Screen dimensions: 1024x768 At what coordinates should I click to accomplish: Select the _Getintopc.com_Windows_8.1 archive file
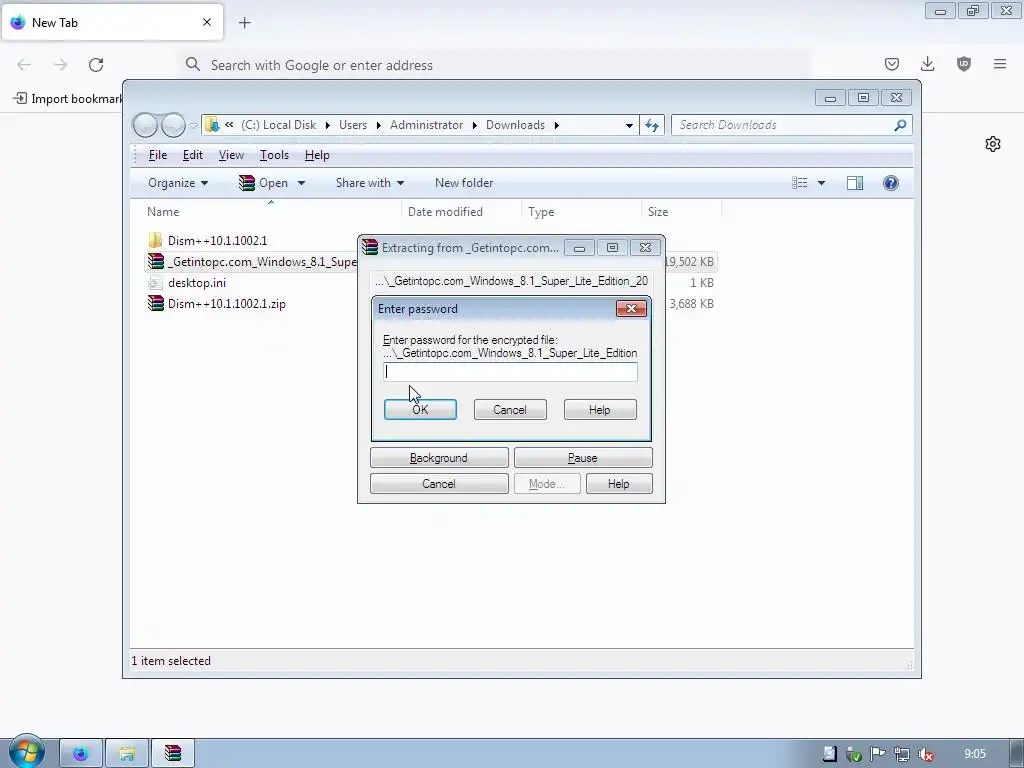[261, 262]
